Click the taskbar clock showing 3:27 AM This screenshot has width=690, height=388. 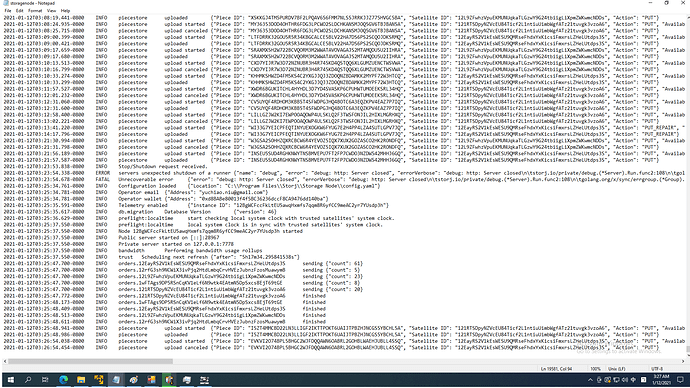click(661, 380)
